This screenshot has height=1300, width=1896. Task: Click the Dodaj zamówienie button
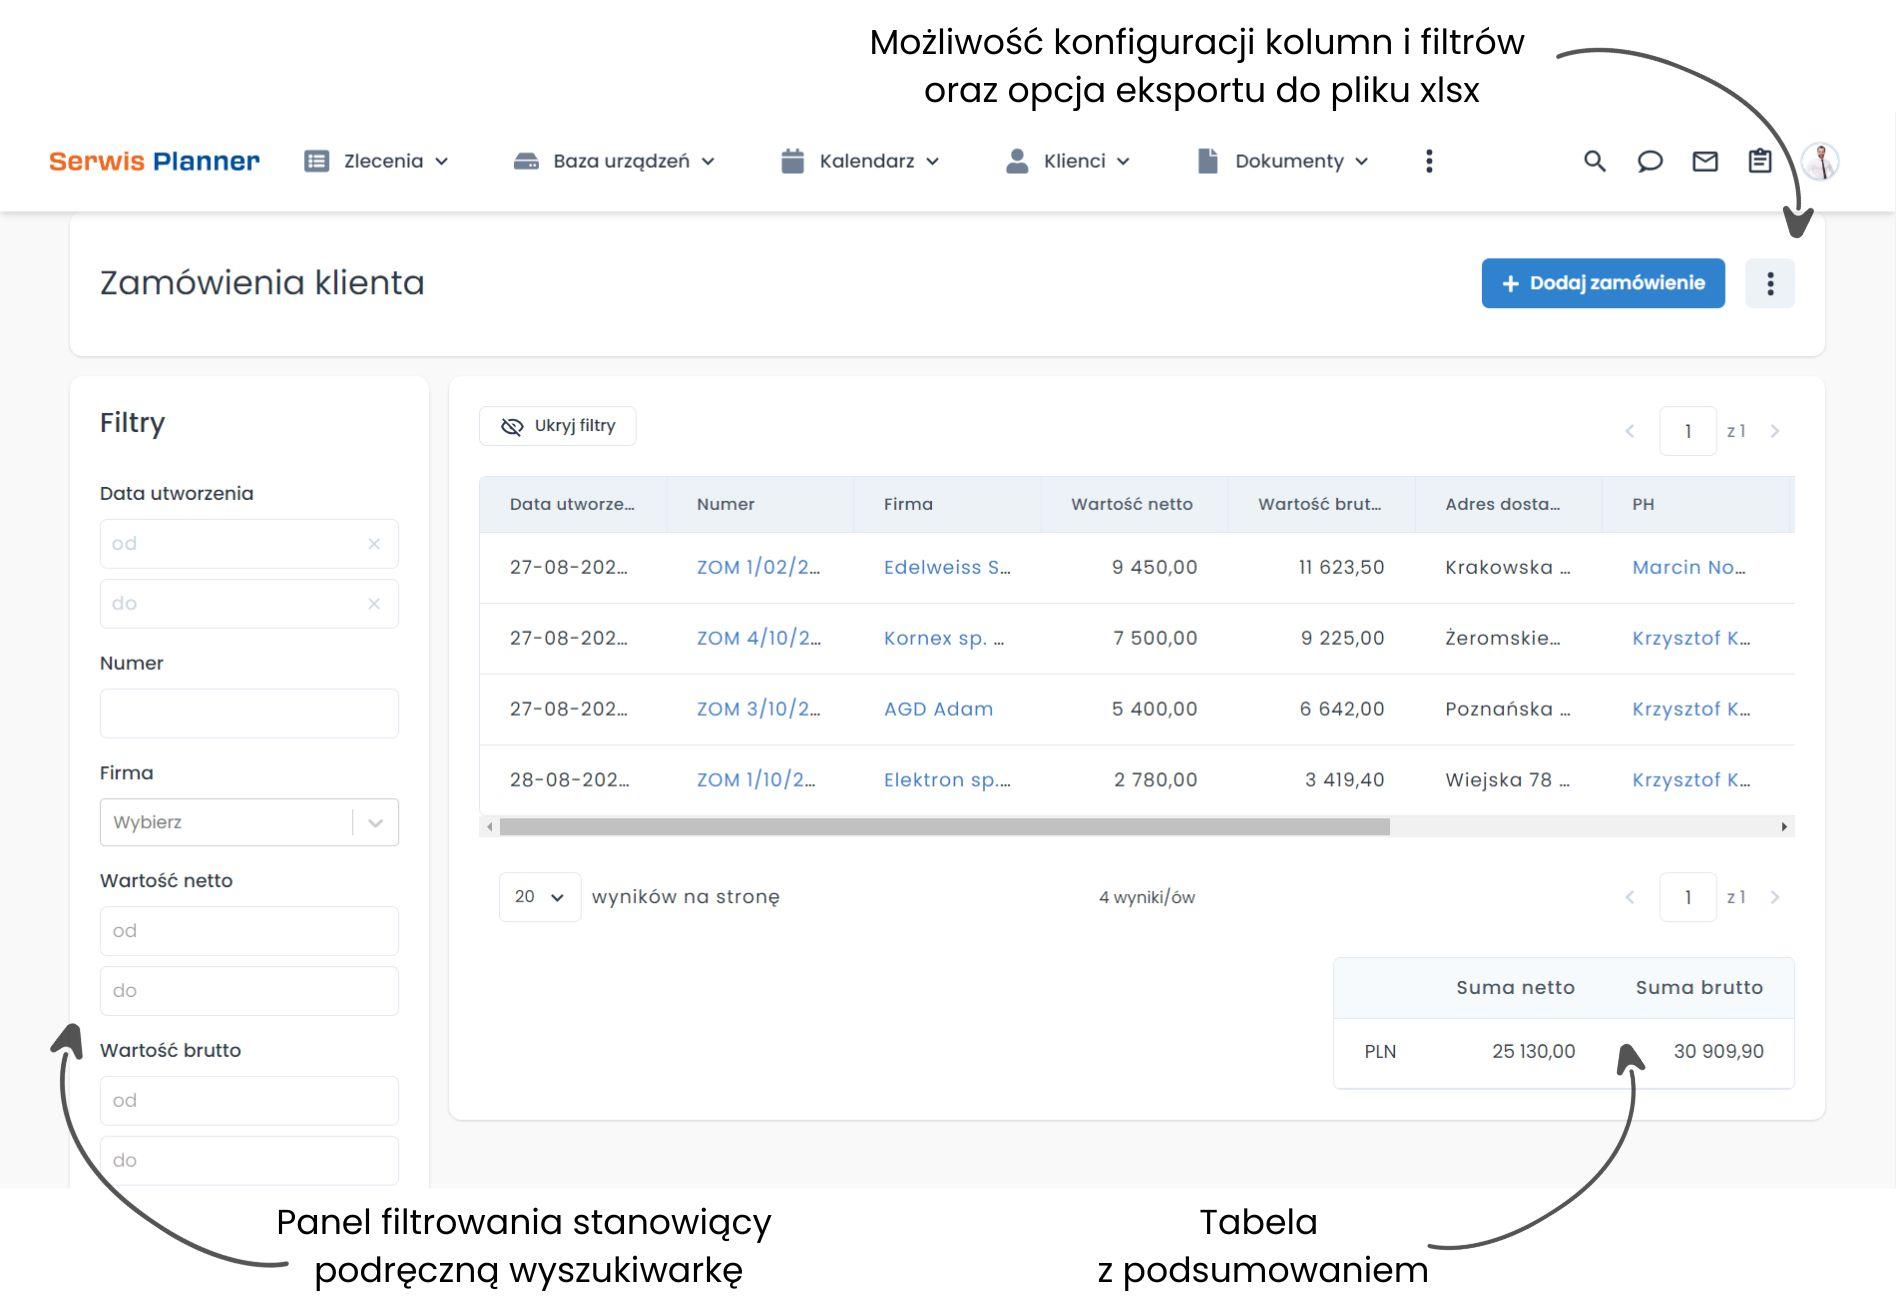pos(1602,284)
